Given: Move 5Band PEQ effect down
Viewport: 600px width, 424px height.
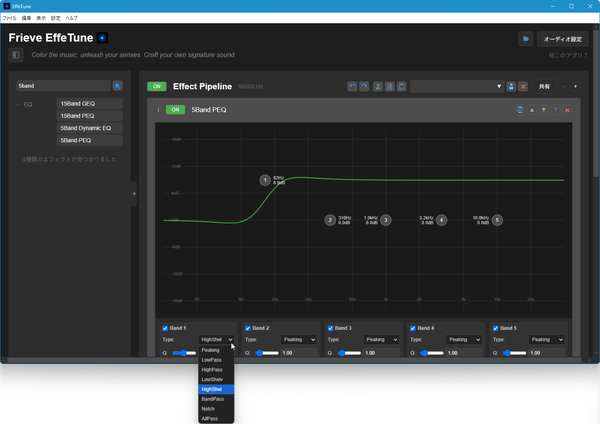Looking at the screenshot, I should 544,110.
